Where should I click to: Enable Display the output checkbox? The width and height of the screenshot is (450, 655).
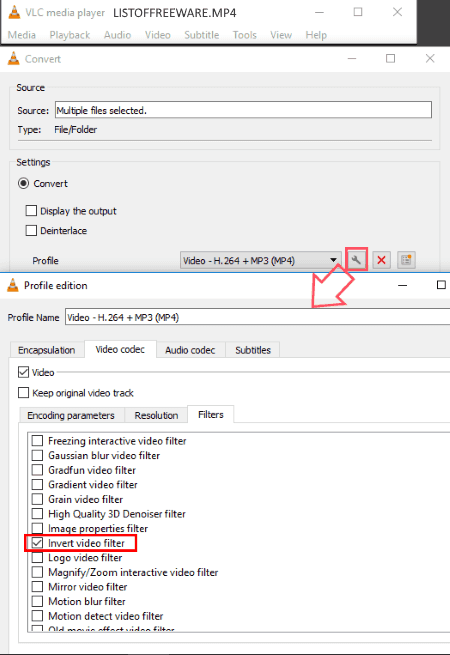point(31,211)
